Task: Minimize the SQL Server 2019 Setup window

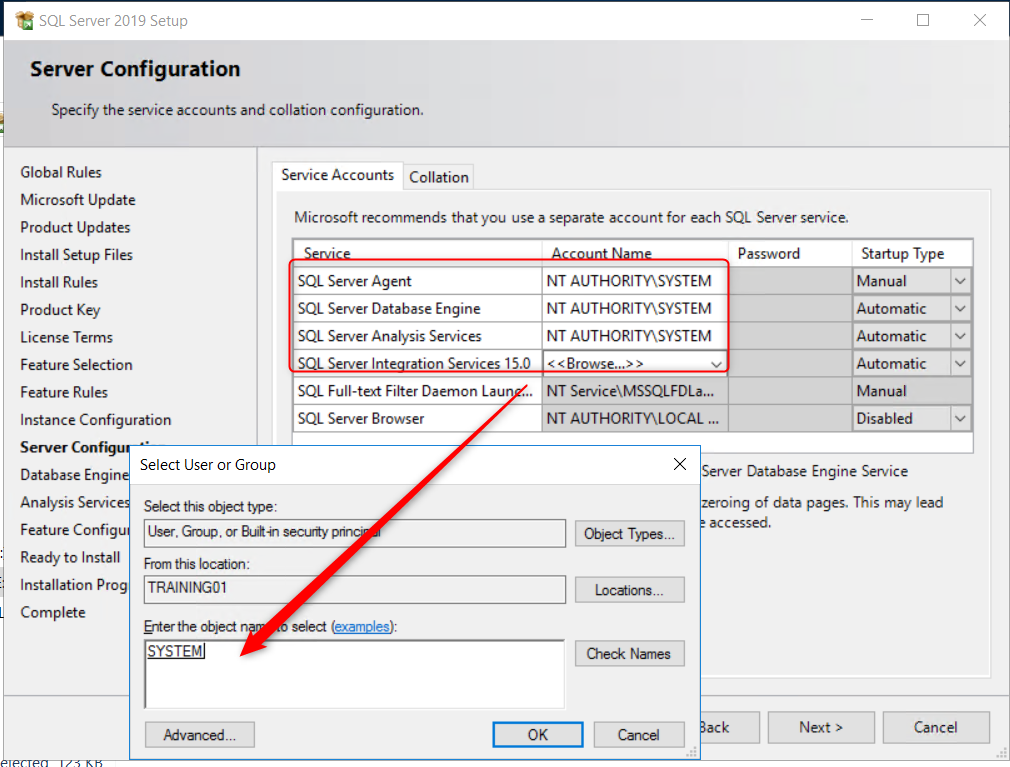Action: [867, 21]
